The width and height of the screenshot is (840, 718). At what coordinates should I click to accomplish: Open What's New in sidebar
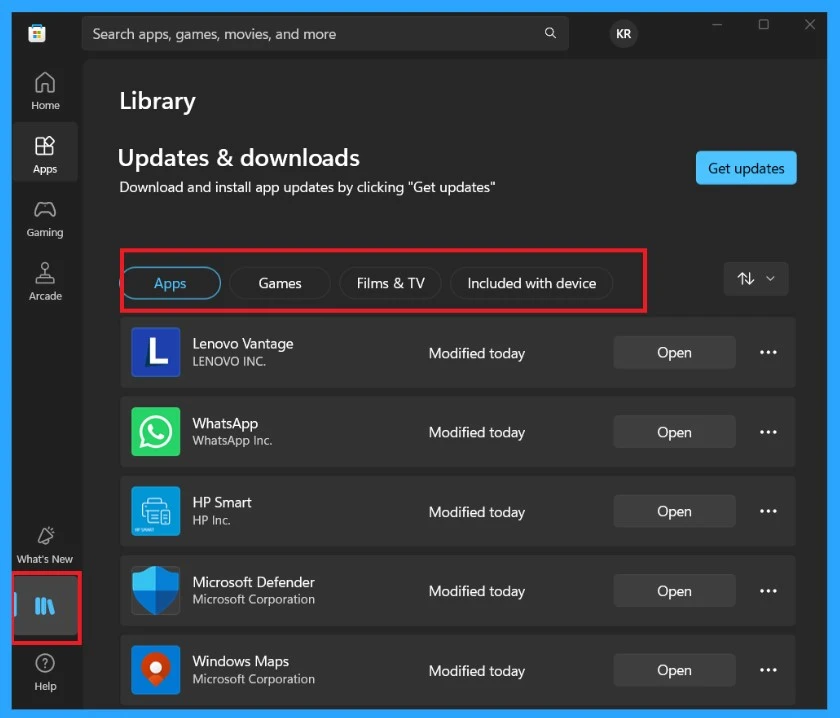tap(45, 545)
